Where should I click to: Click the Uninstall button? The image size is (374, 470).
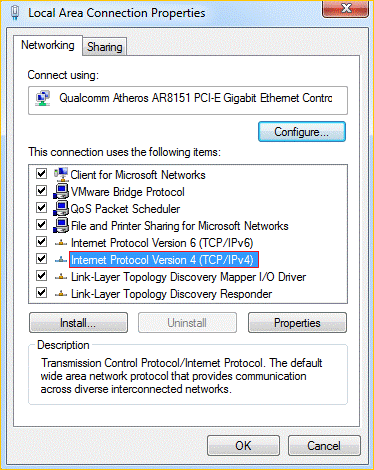[187, 323]
